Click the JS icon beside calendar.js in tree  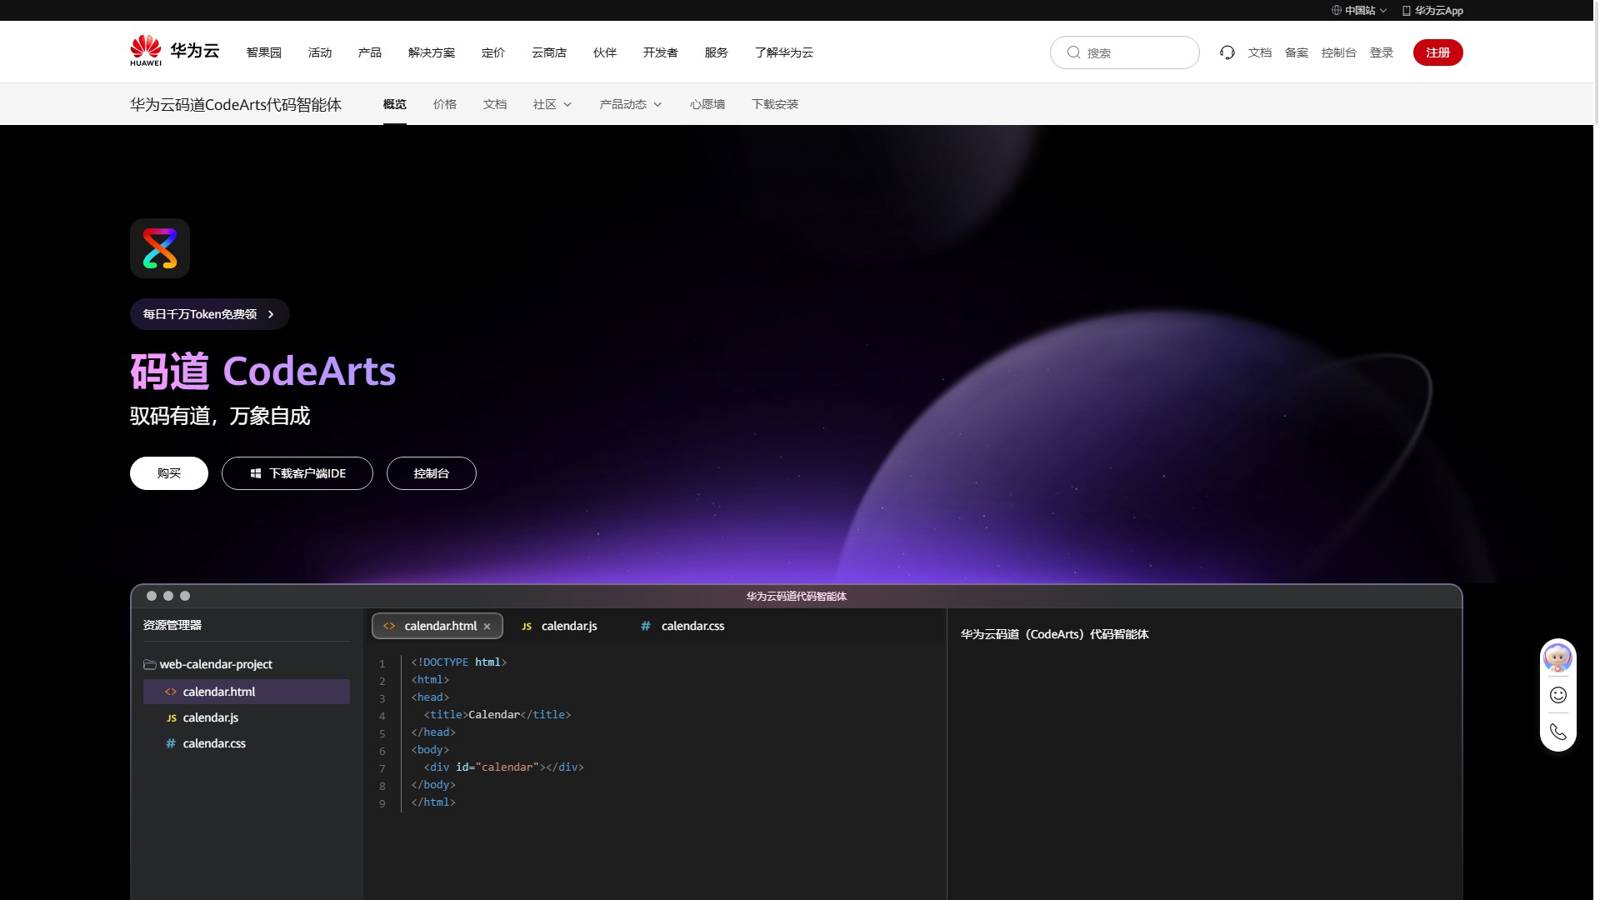171,718
